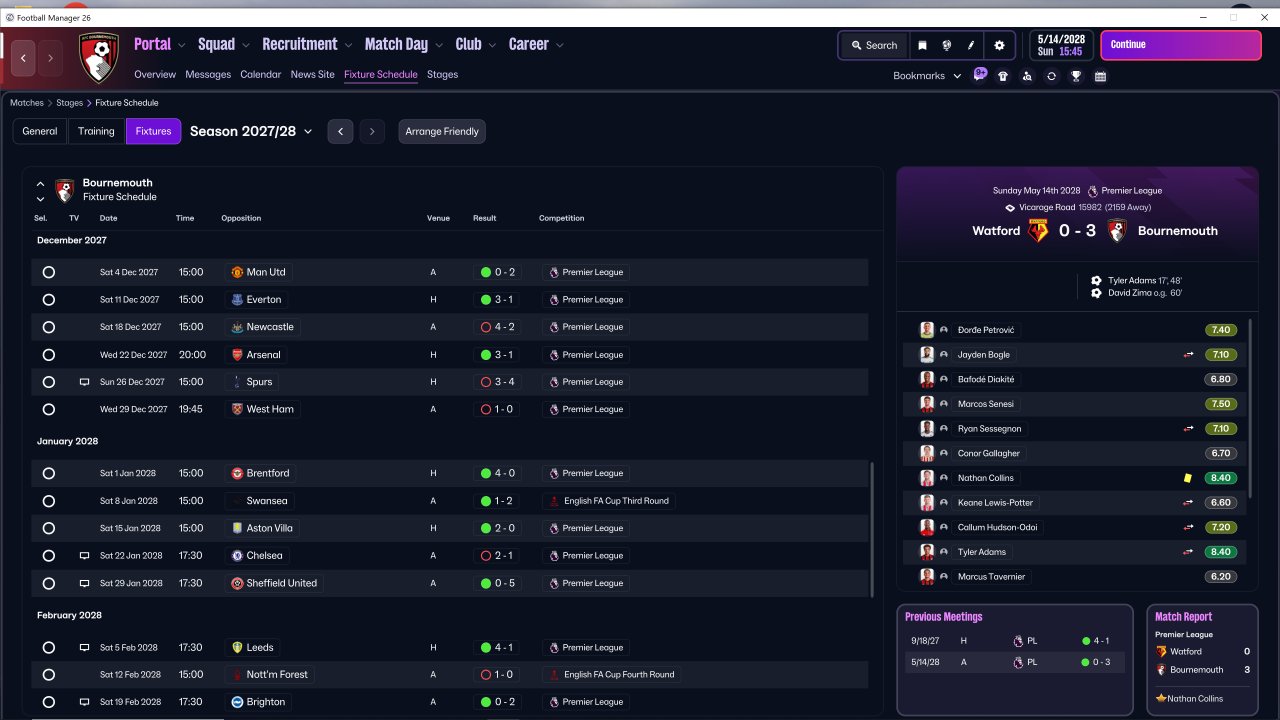This screenshot has width=1280, height=720.
Task: Select the Newcastle fixture radio button
Action: coord(49,327)
